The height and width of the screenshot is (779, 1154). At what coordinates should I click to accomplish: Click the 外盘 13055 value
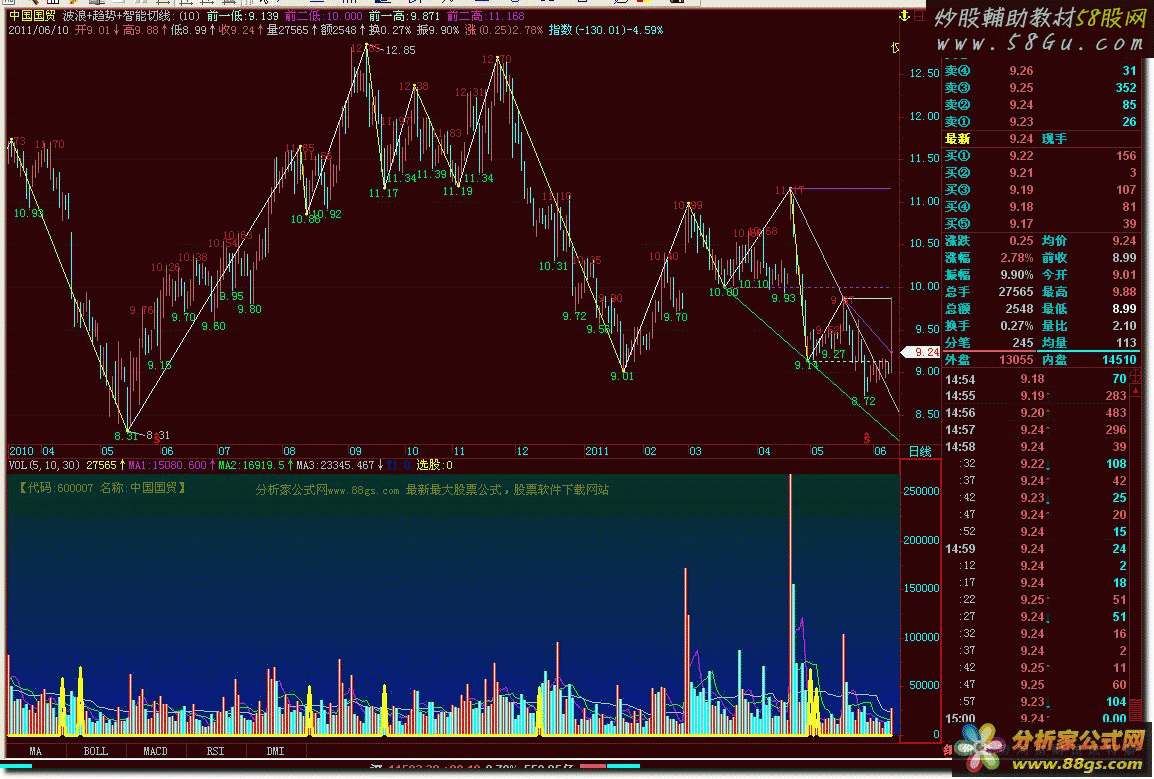(x=1016, y=359)
